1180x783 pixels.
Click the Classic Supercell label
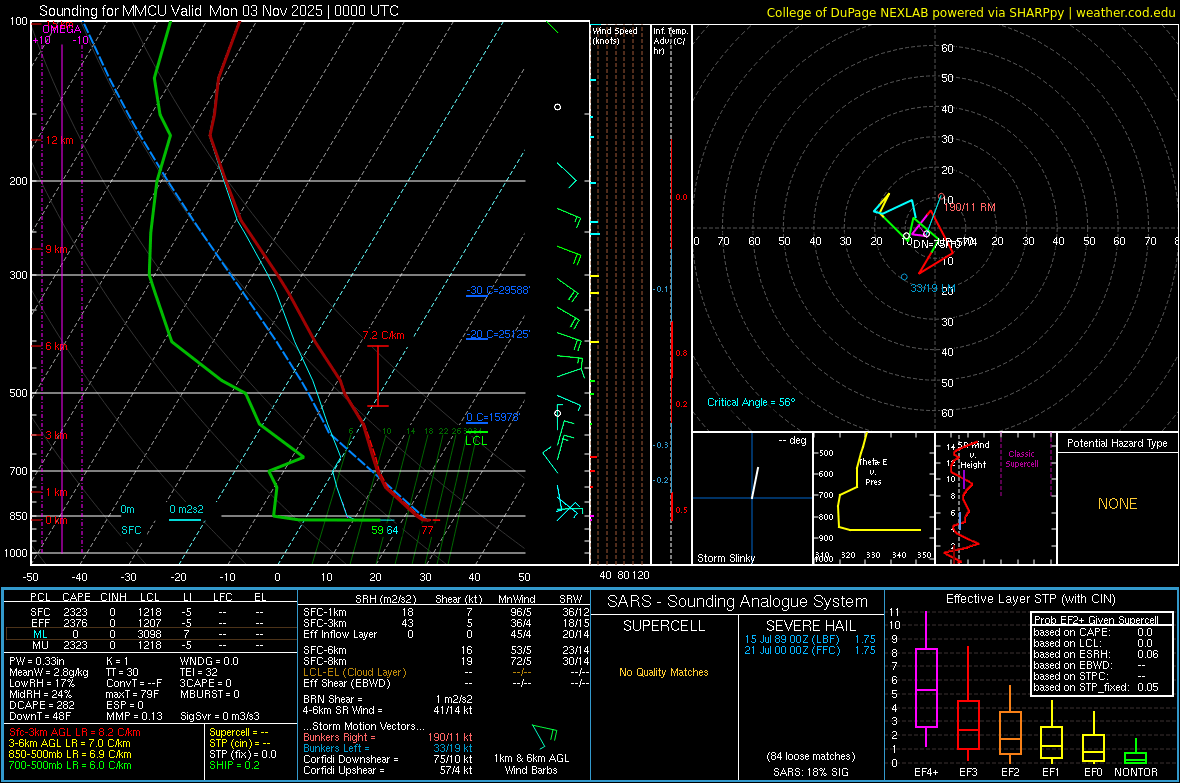coord(1021,459)
